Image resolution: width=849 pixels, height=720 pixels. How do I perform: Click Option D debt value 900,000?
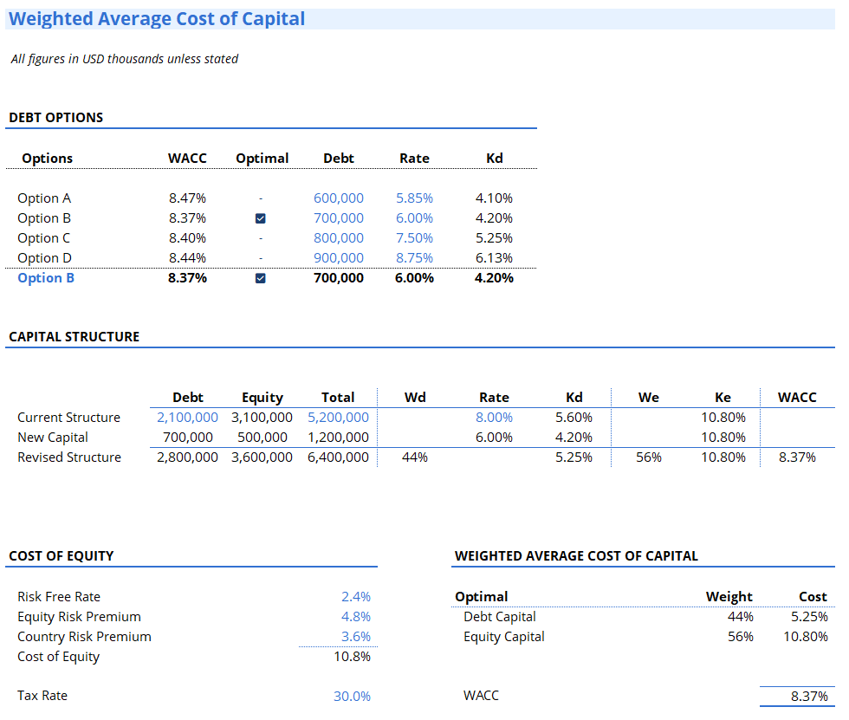coord(339,258)
